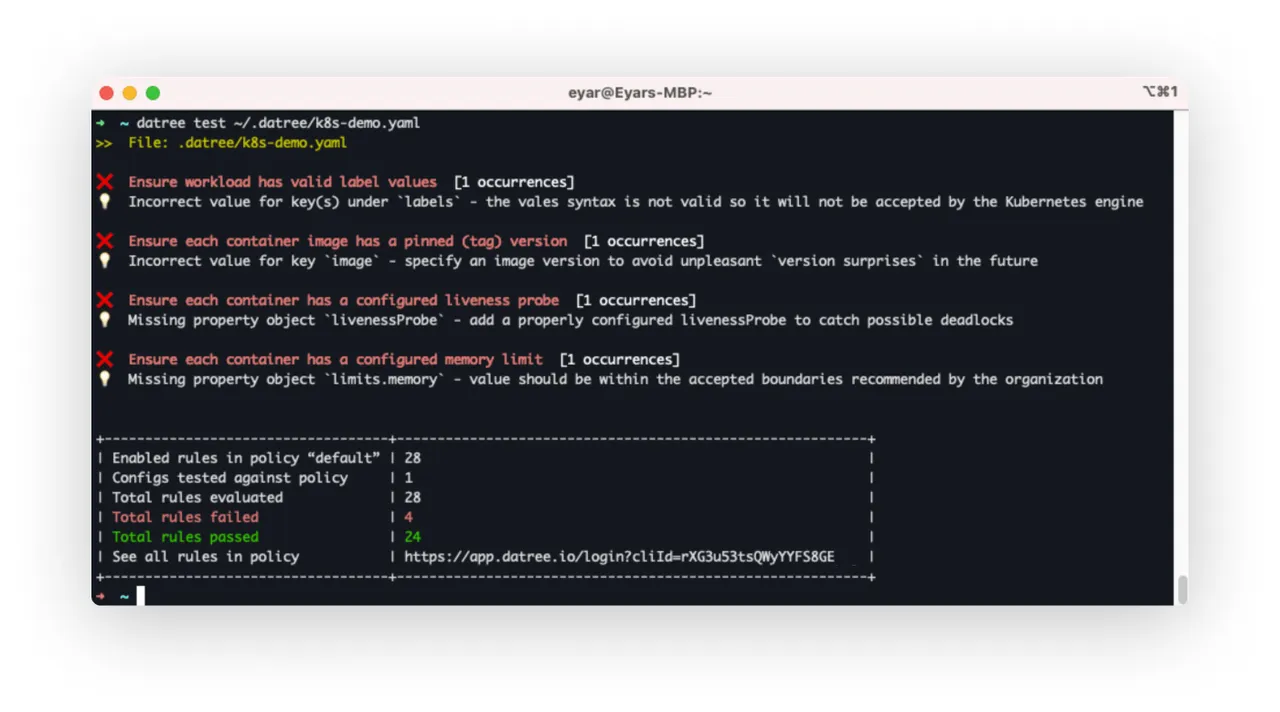
Task: Click the red failed count 4
Action: [408, 517]
